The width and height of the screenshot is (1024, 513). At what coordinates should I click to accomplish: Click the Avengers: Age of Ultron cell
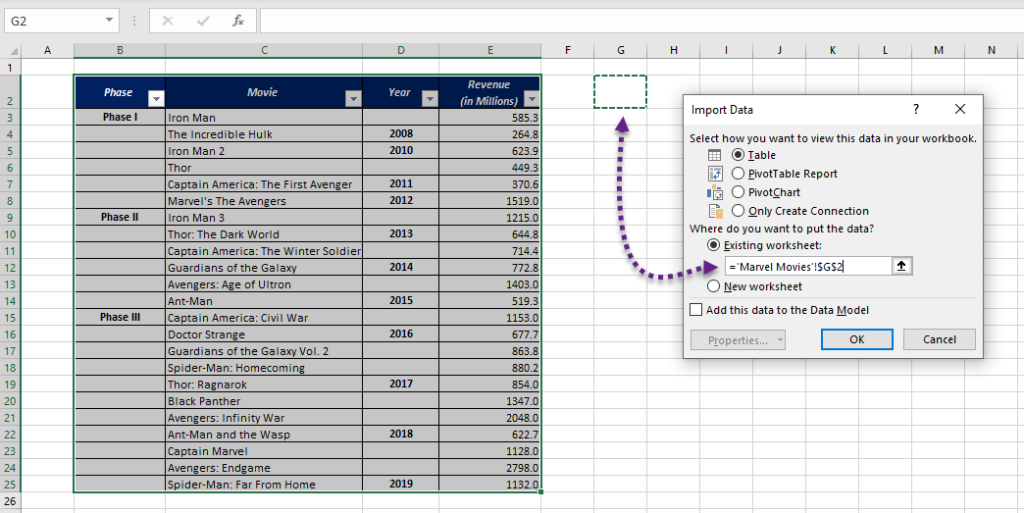pyautogui.click(x=264, y=285)
